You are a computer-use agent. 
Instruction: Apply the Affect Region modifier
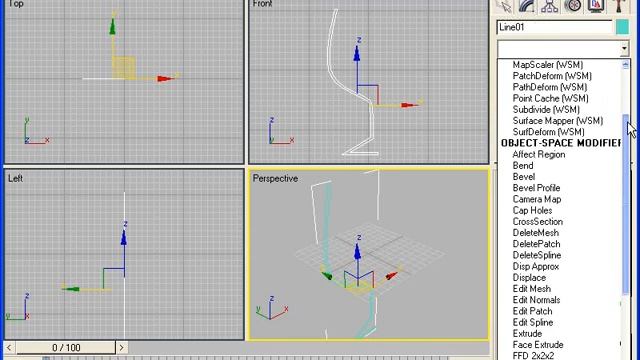point(539,154)
